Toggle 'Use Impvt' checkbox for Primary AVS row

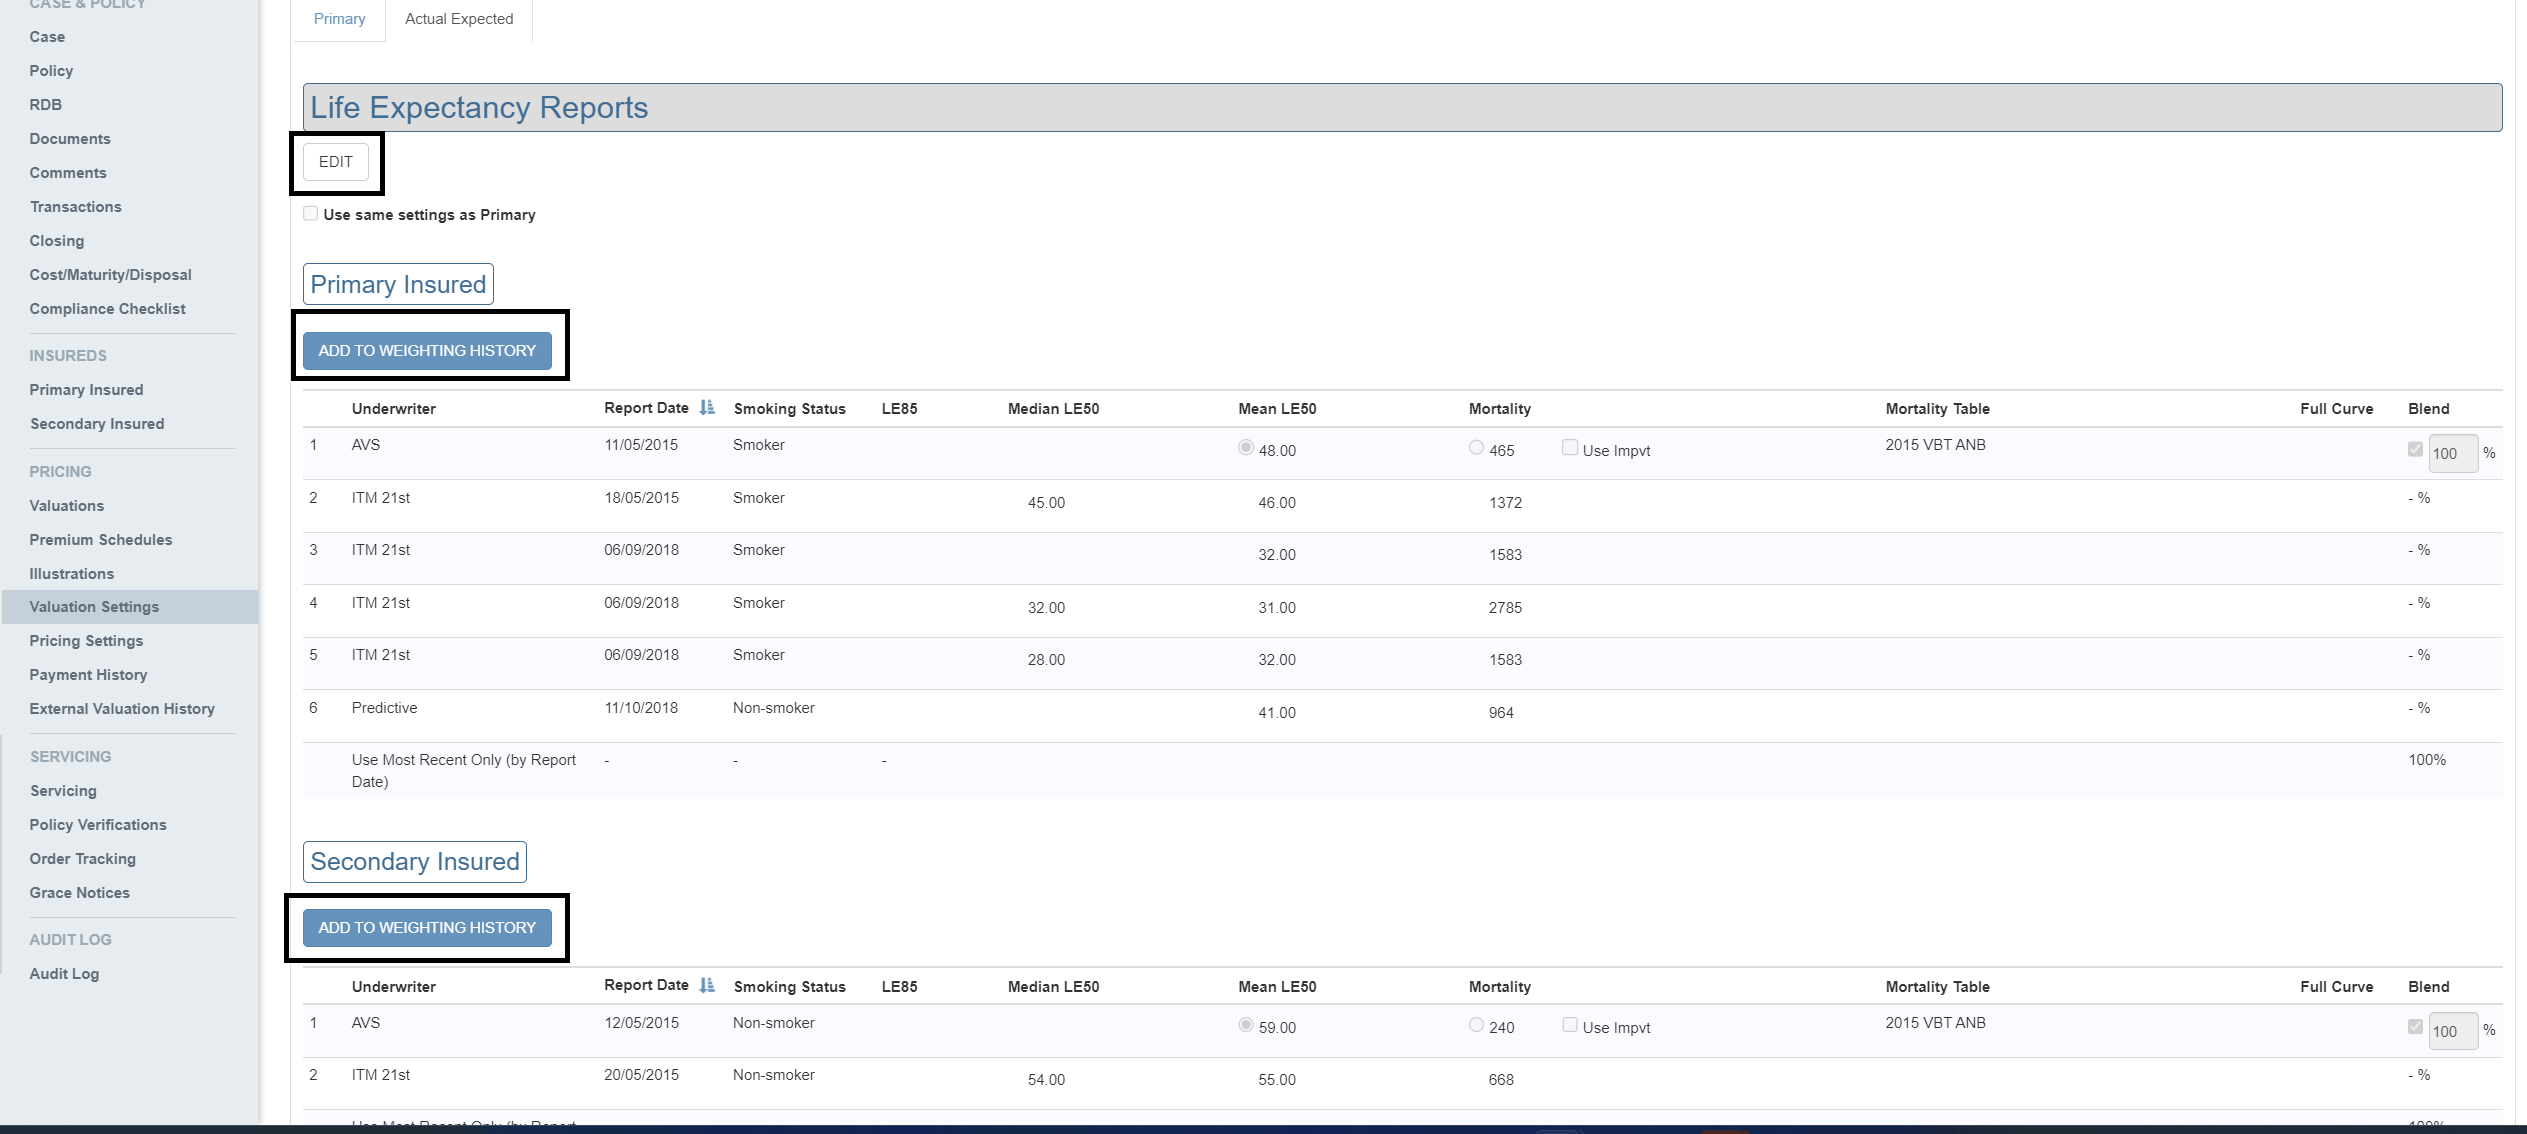(x=1570, y=448)
